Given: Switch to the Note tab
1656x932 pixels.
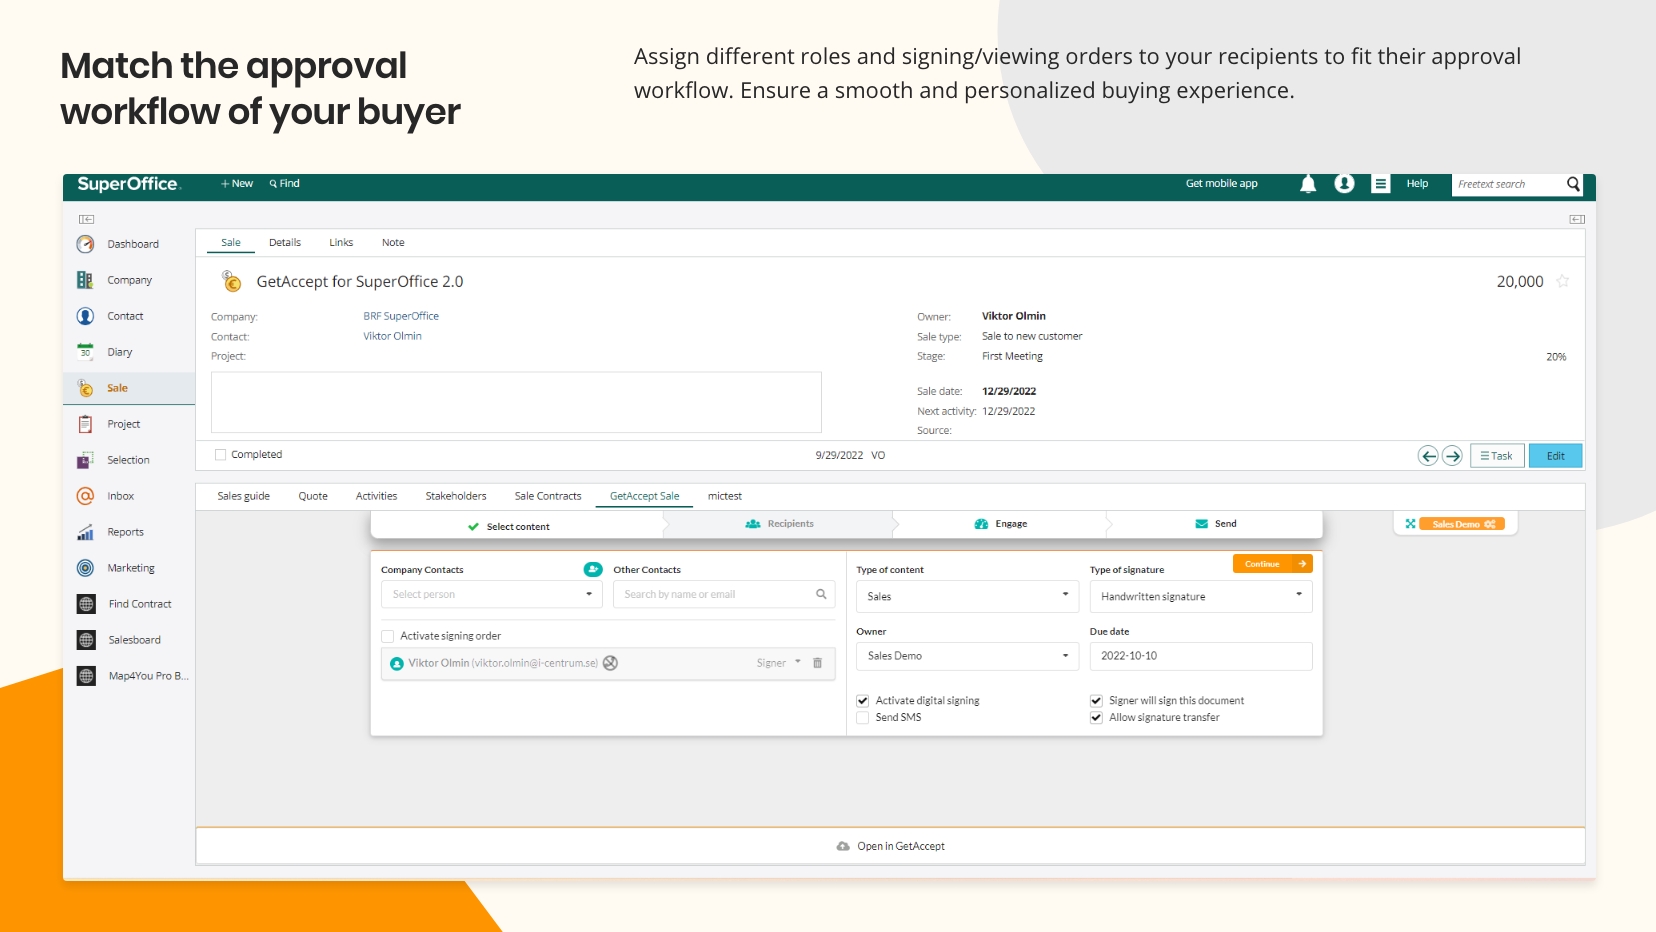Looking at the screenshot, I should point(393,243).
